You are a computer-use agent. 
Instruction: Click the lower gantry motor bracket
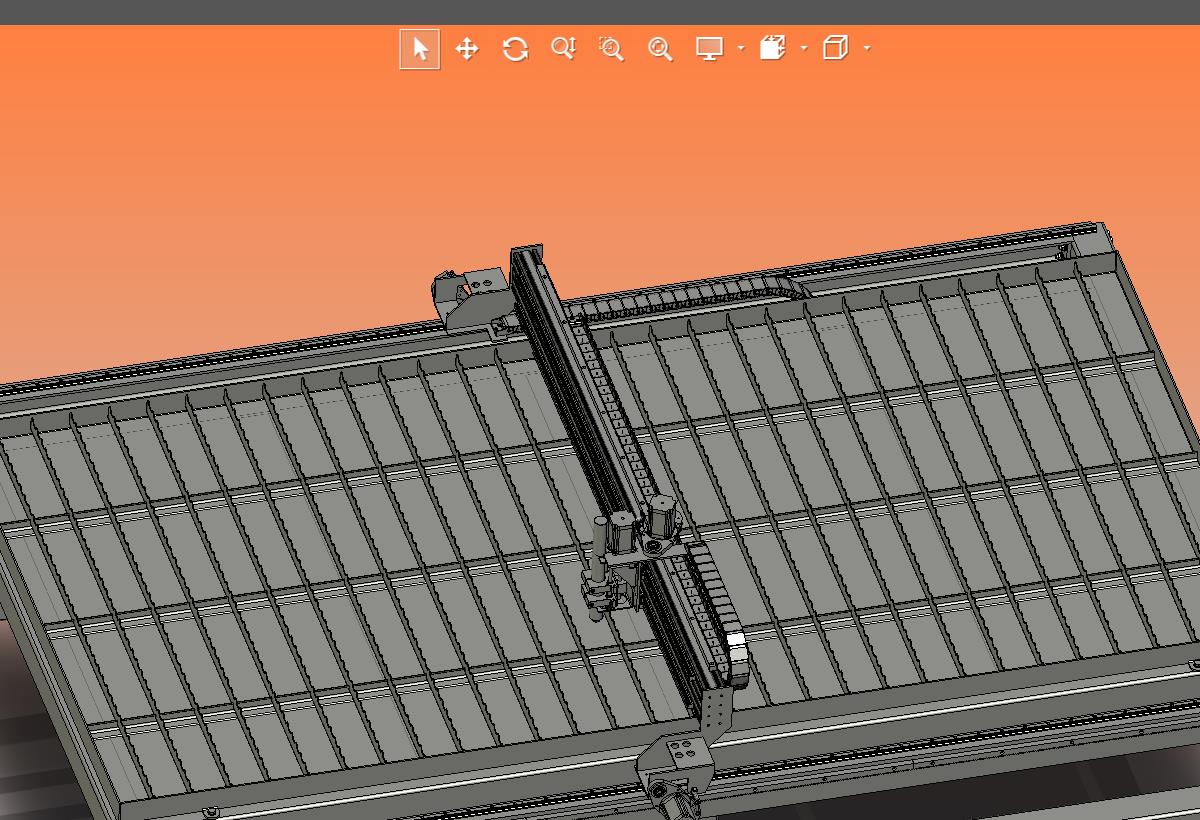tap(675, 770)
